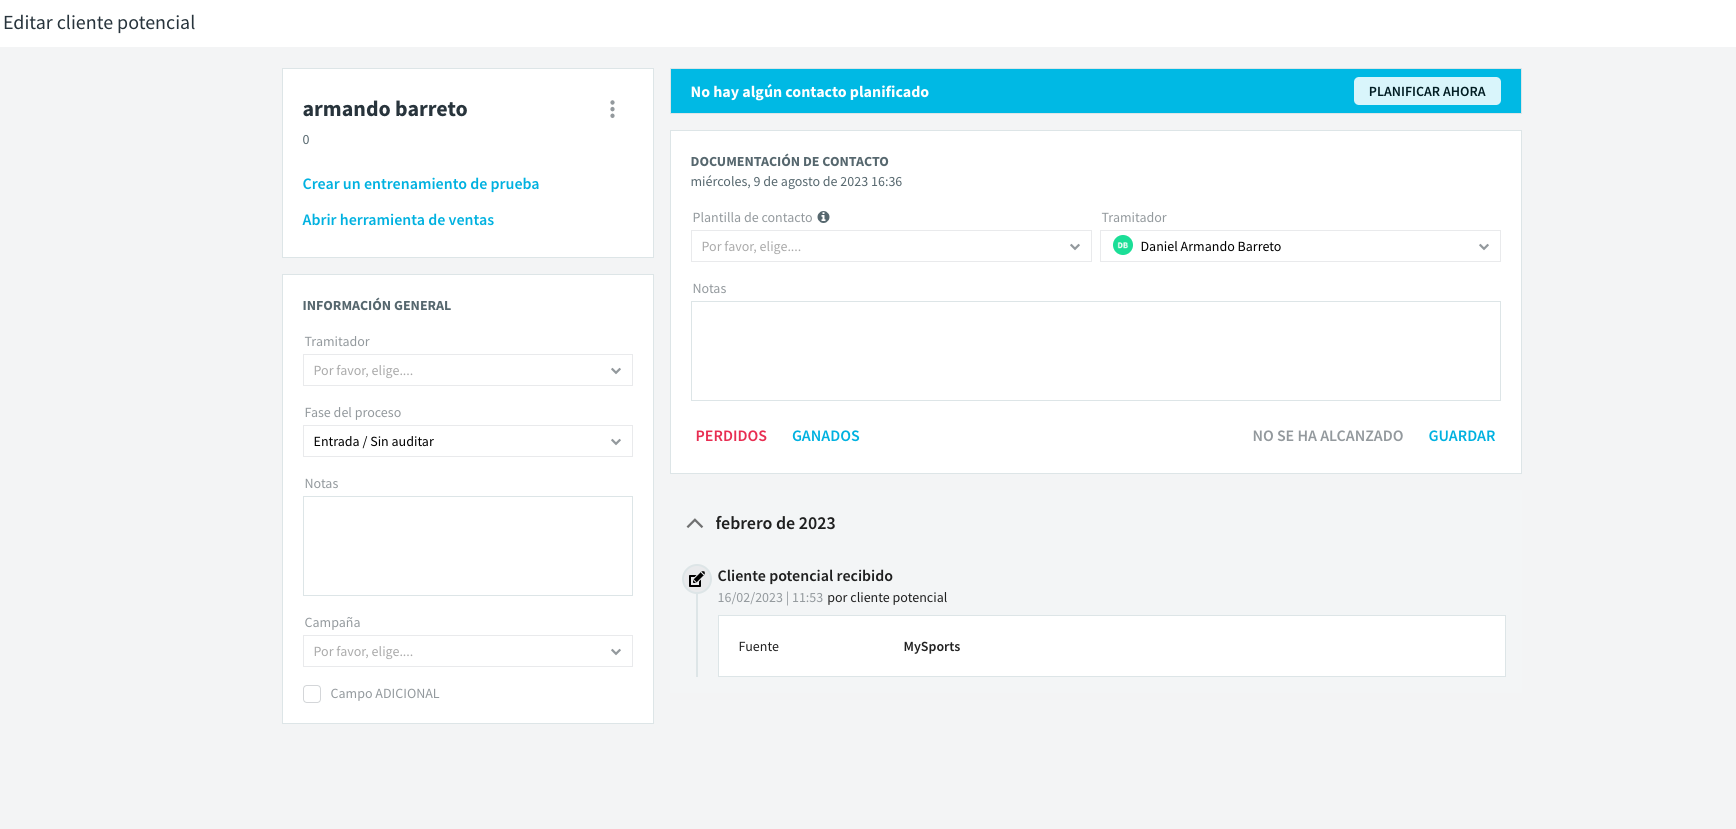This screenshot has height=829, width=1736.
Task: Click the PLANIFICAR AHORA button
Action: point(1427,91)
